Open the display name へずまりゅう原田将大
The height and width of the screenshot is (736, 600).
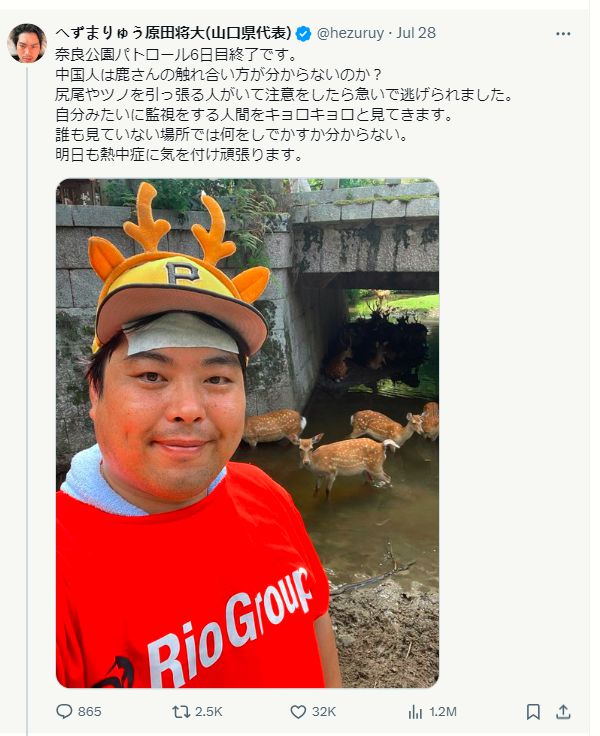pos(174,33)
